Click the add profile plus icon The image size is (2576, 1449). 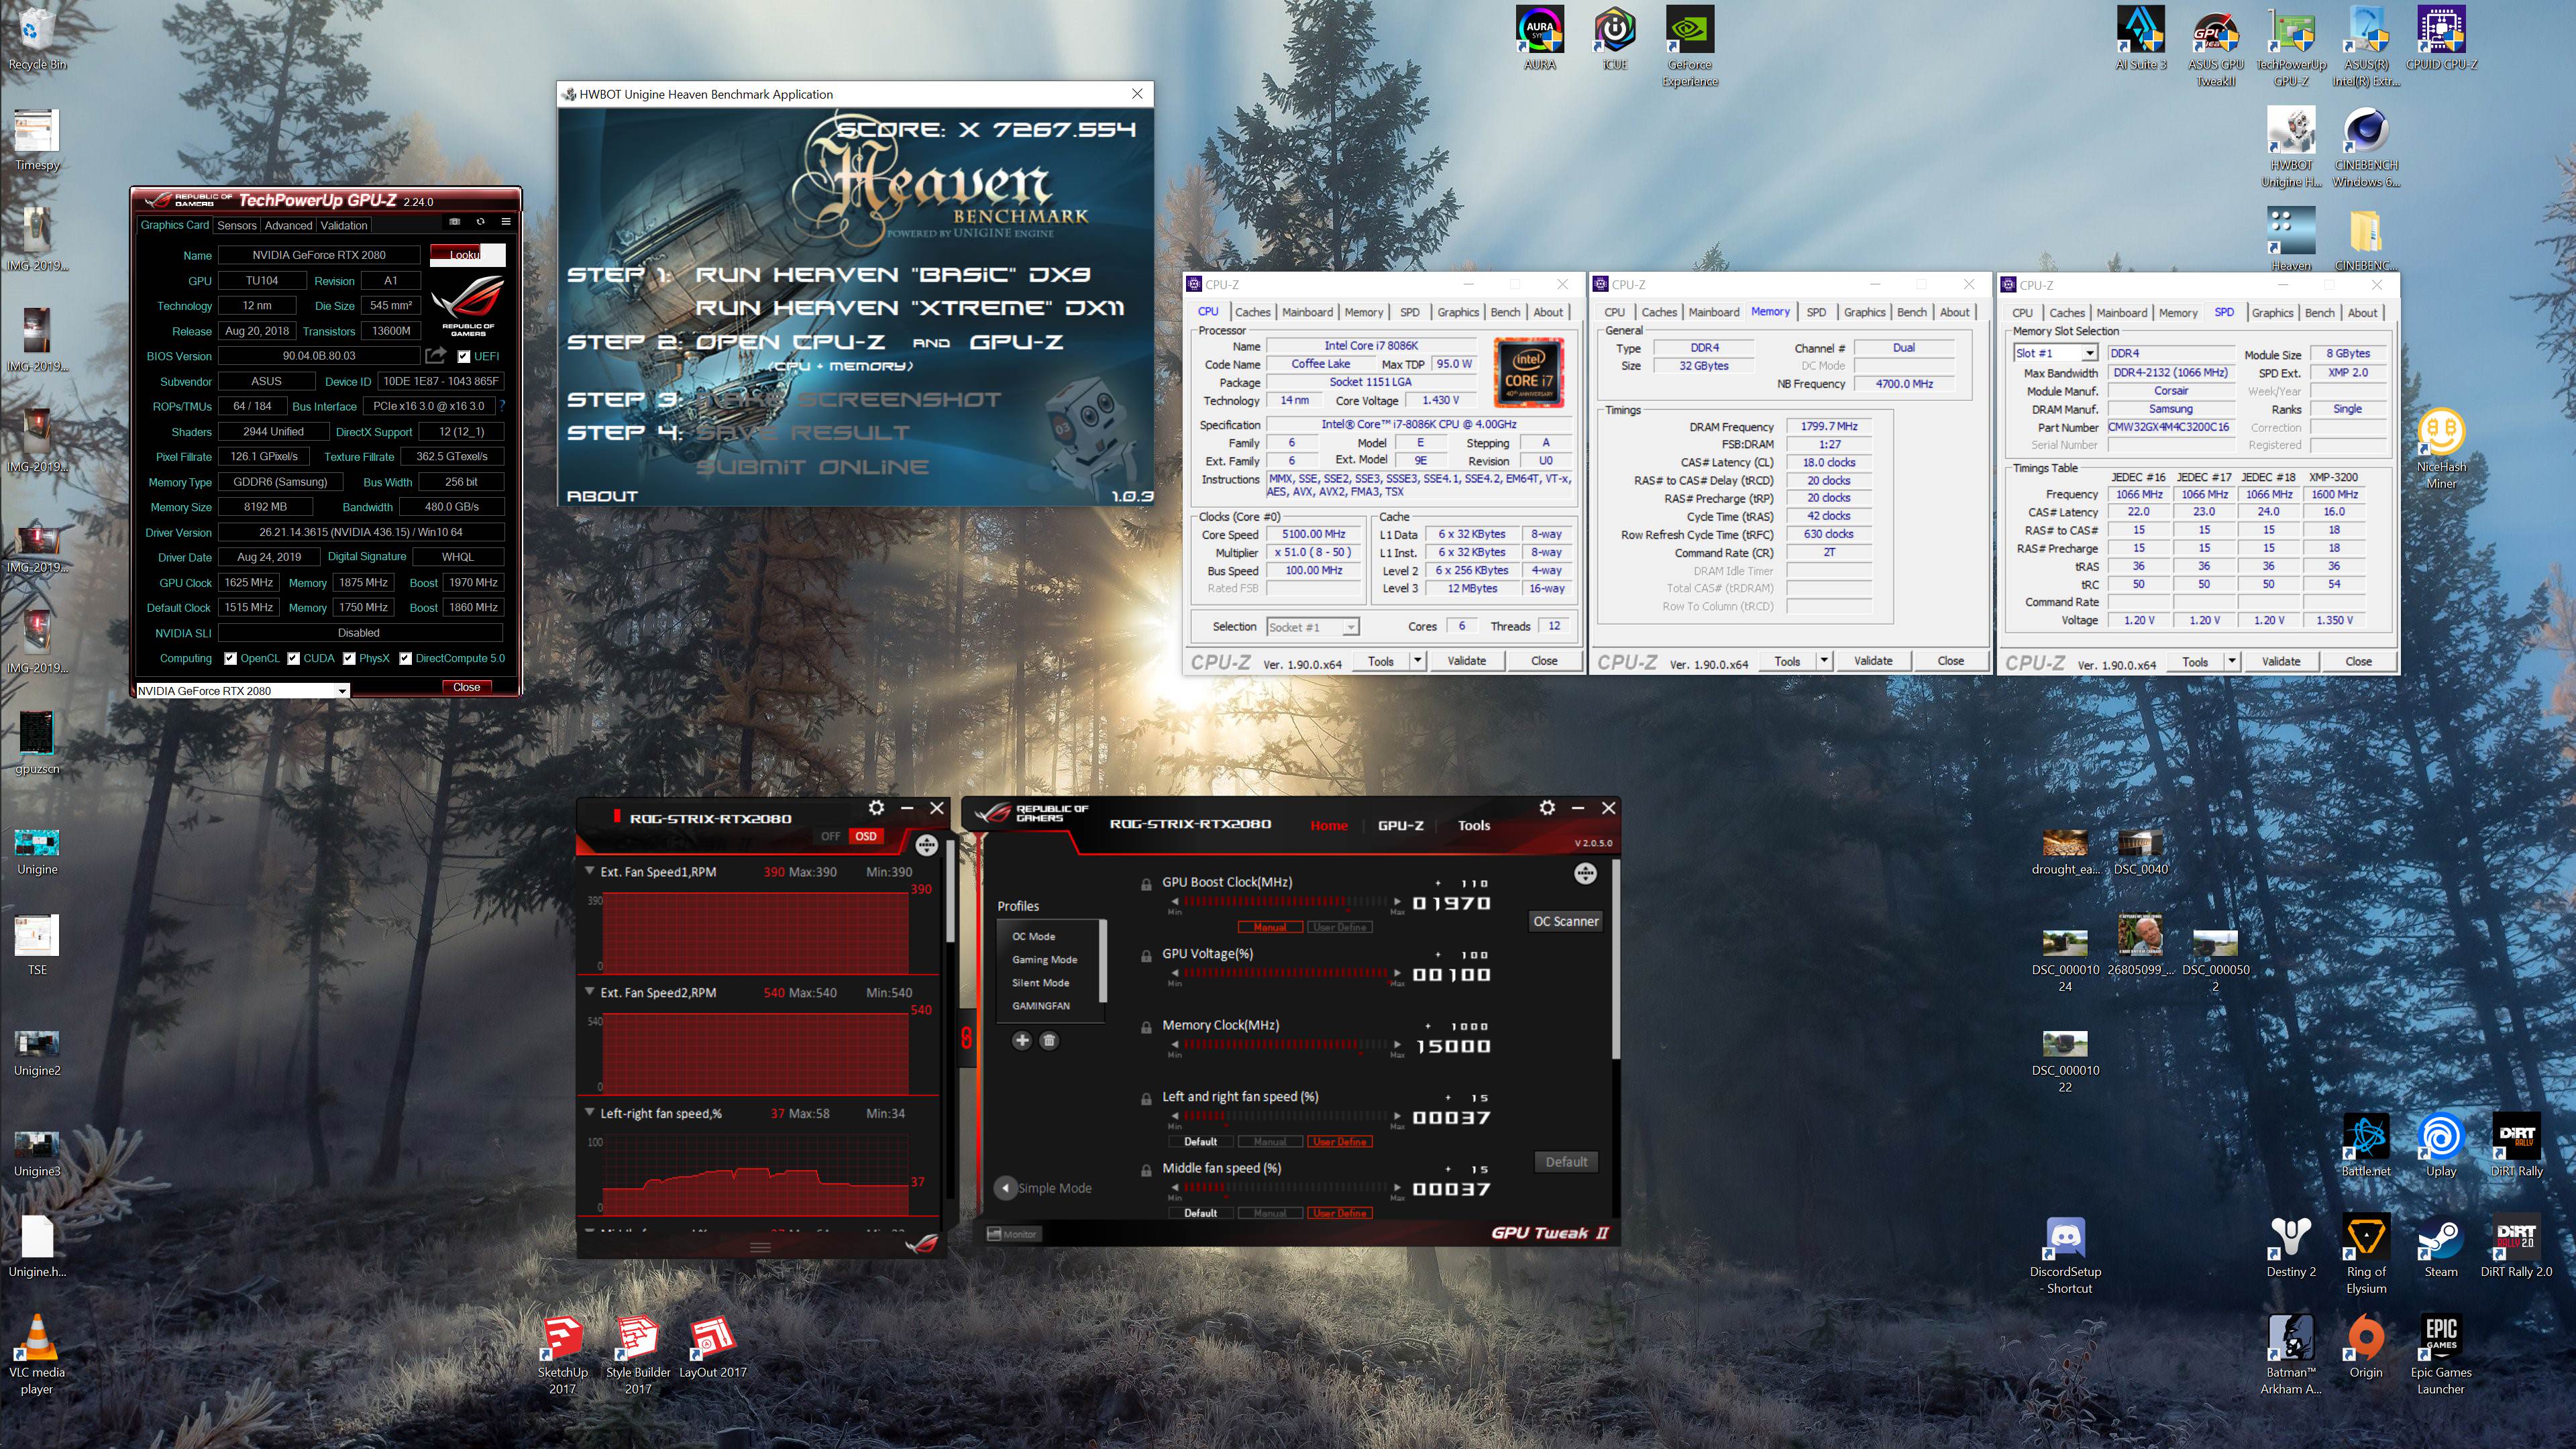point(1021,1040)
